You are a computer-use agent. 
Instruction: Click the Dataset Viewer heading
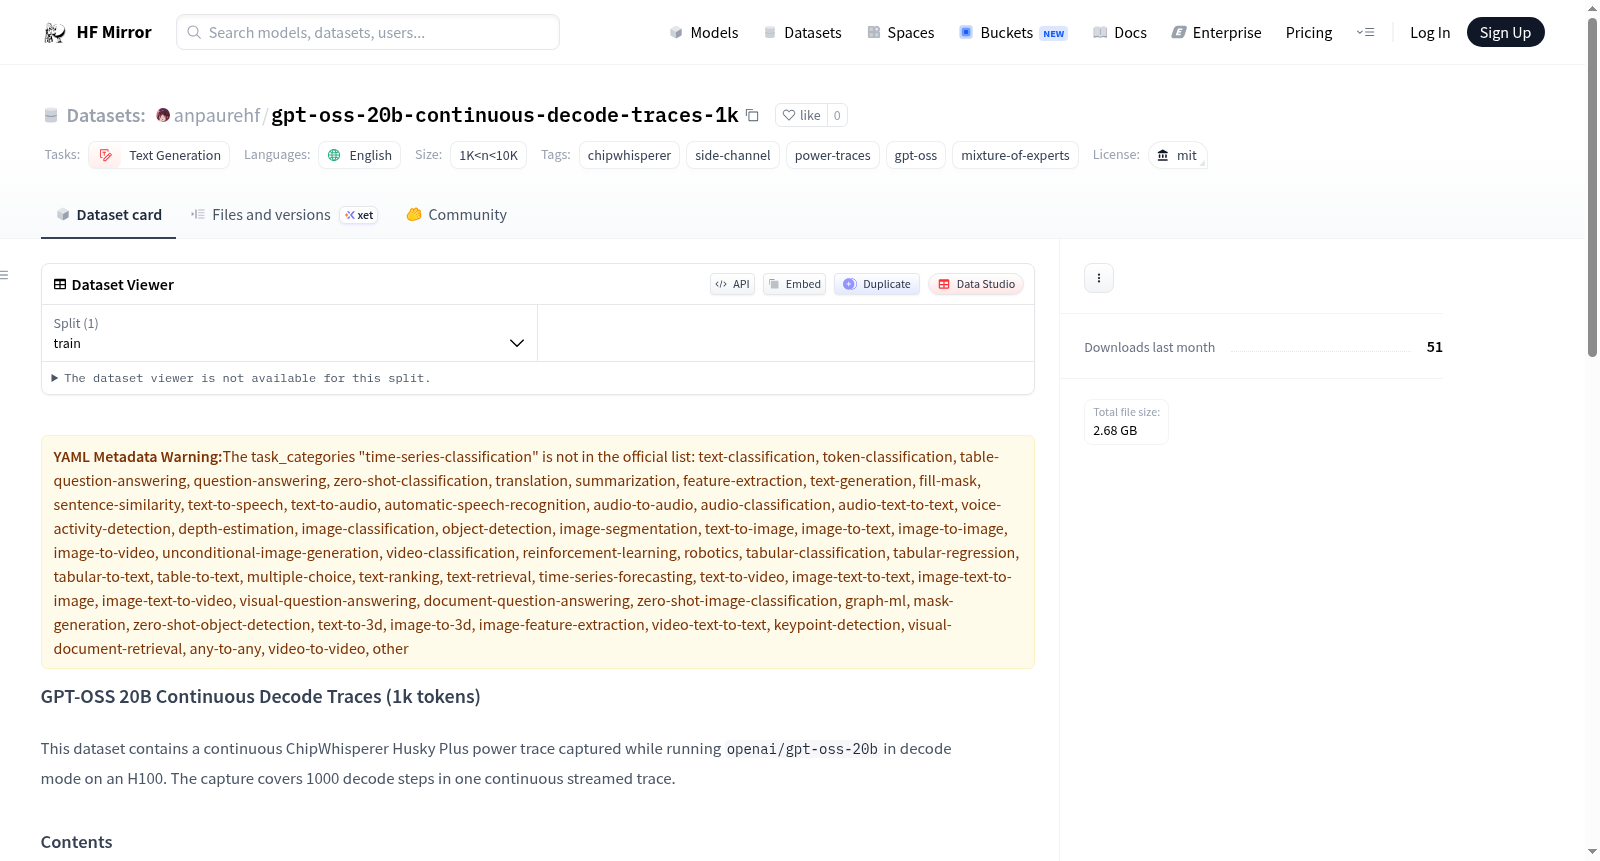(x=114, y=285)
